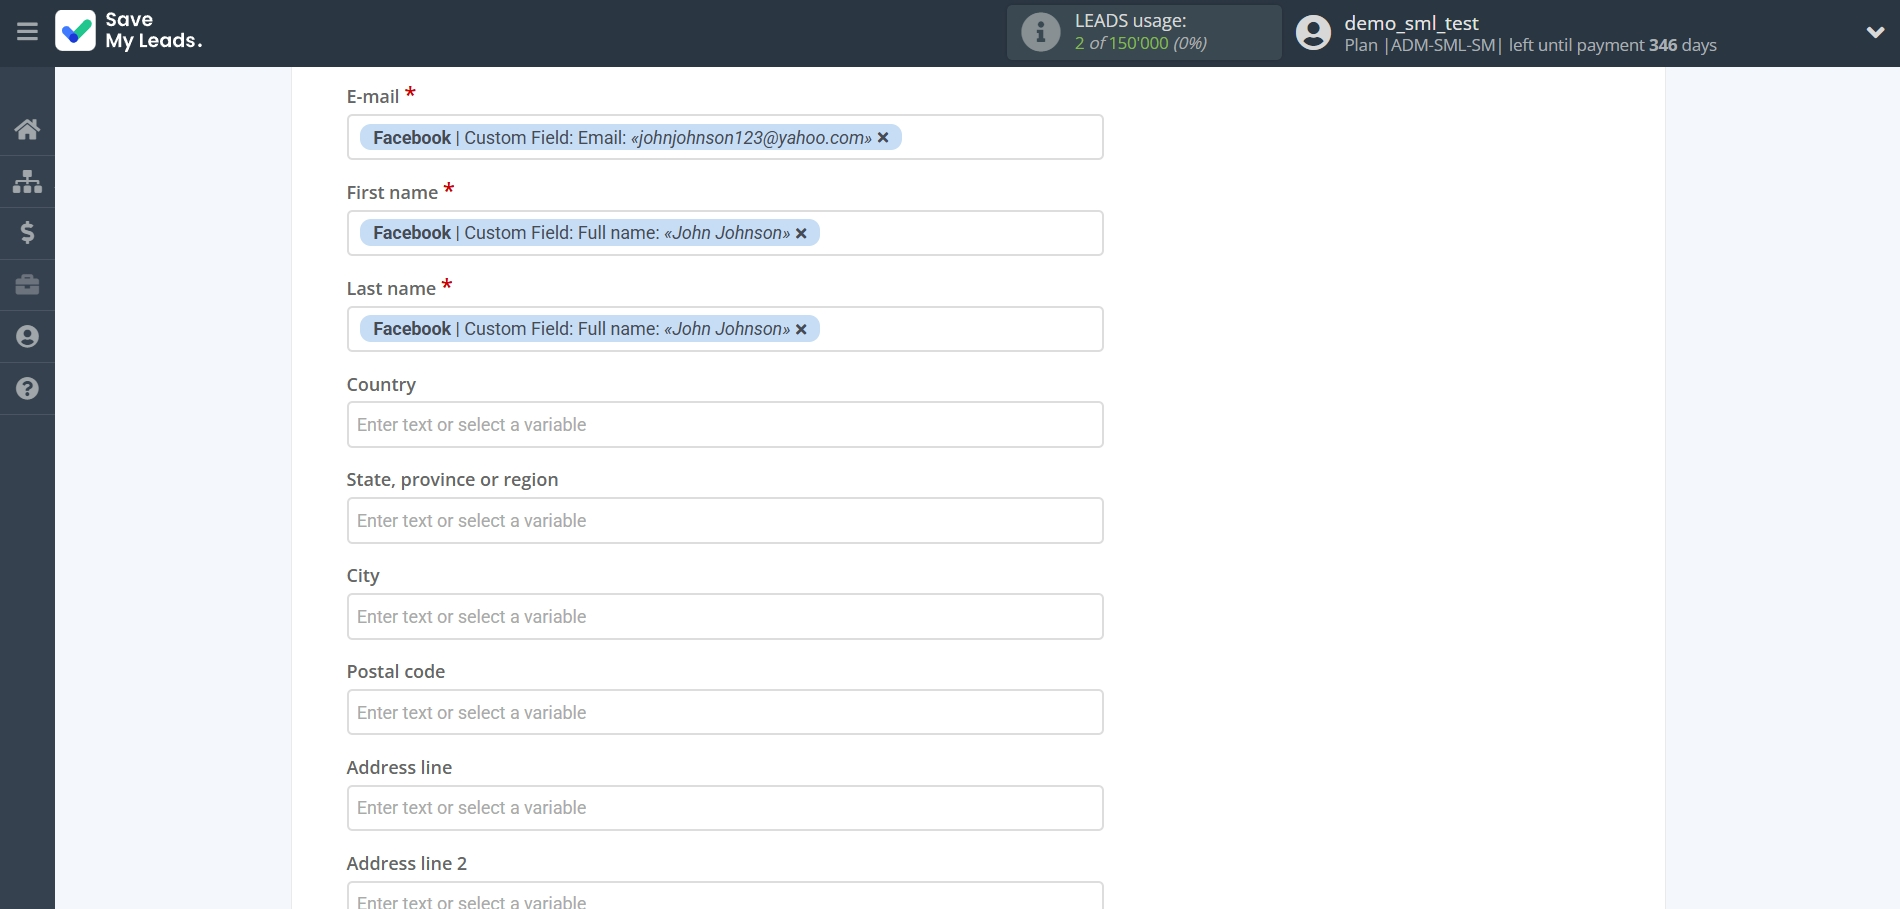Remove Full name tag from First name
The height and width of the screenshot is (909, 1900).
(x=801, y=233)
